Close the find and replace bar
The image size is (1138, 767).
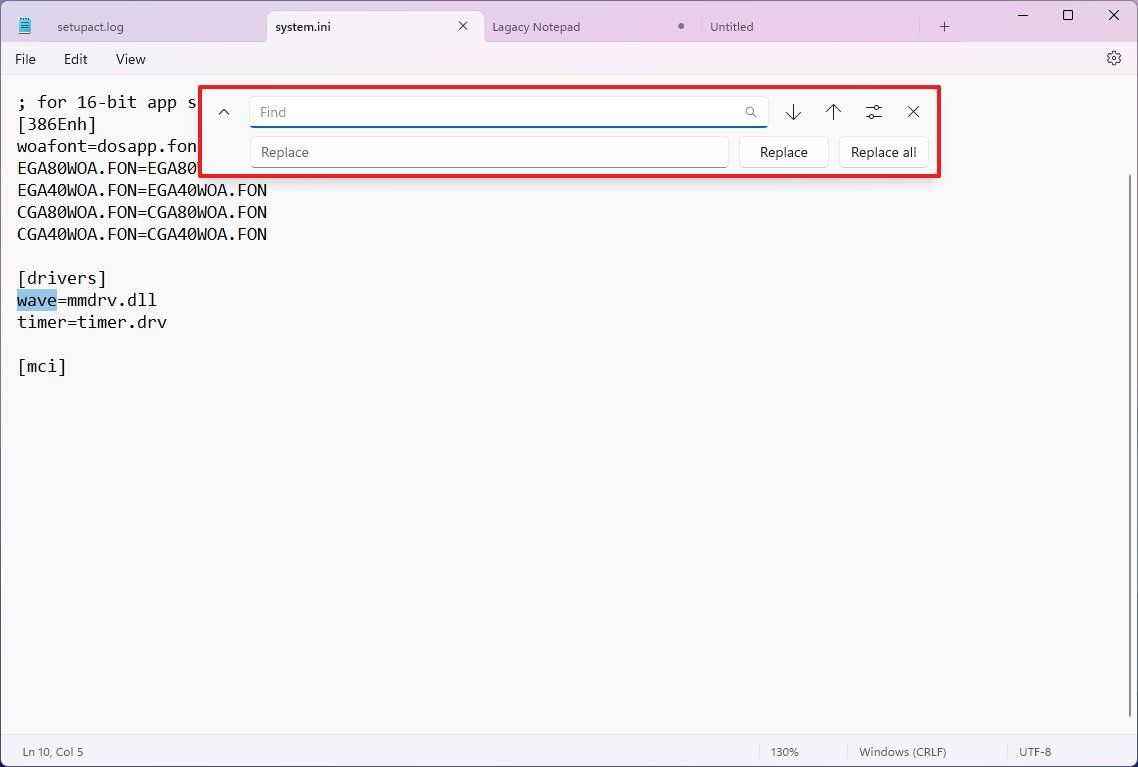912,111
